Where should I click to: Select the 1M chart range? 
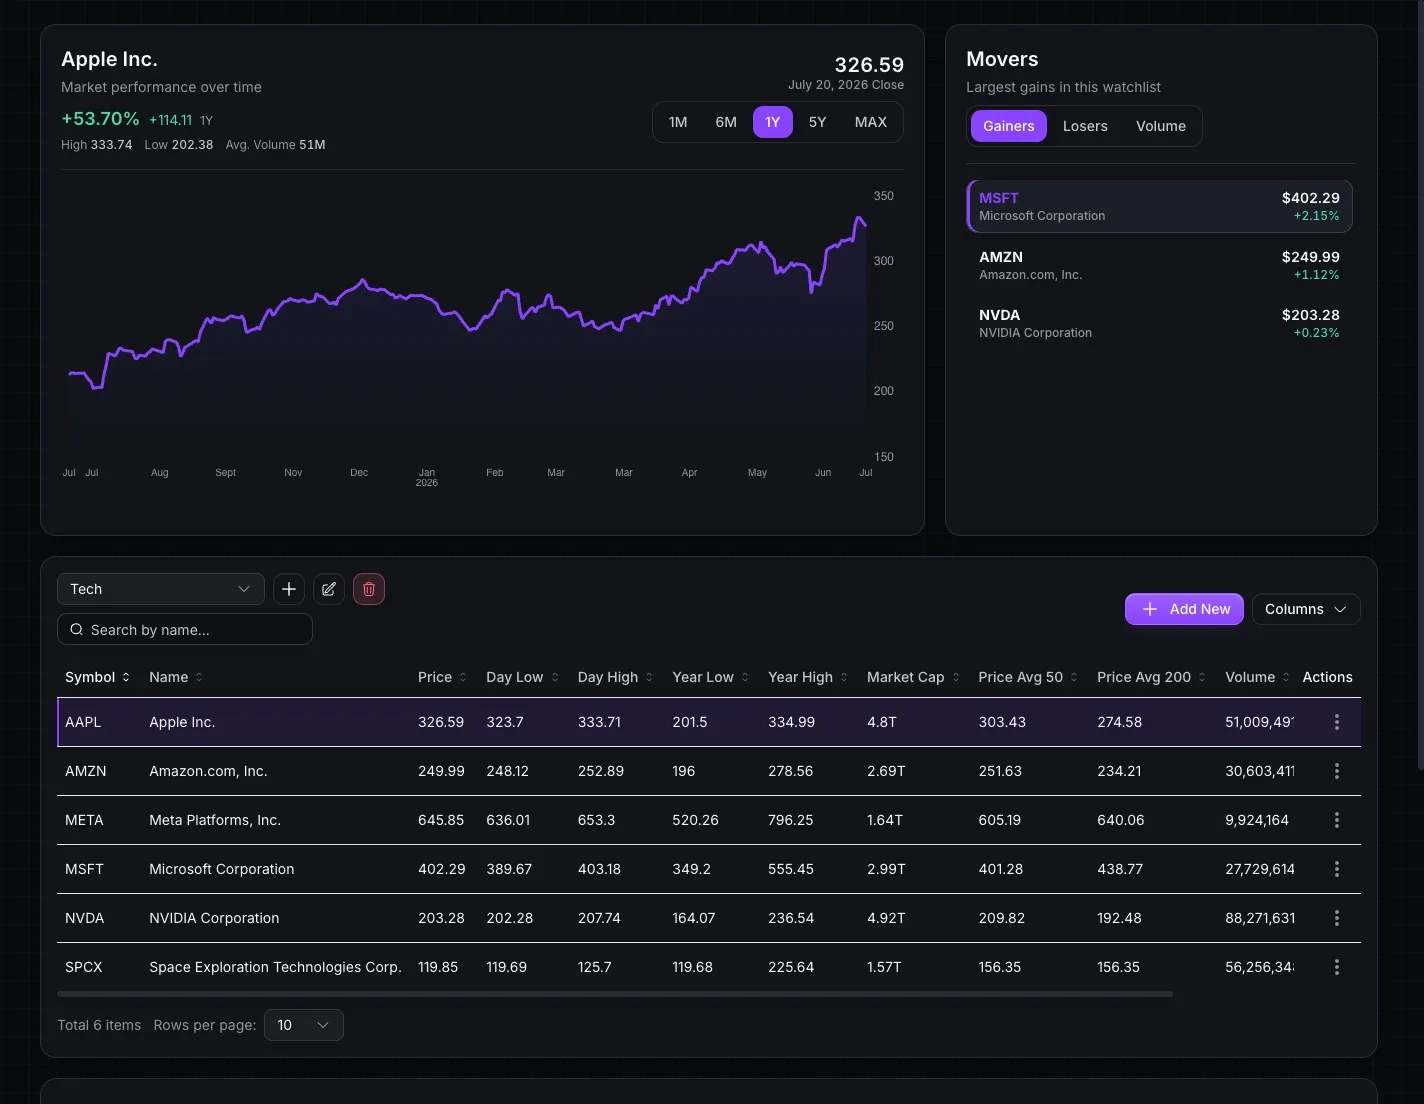click(x=678, y=122)
